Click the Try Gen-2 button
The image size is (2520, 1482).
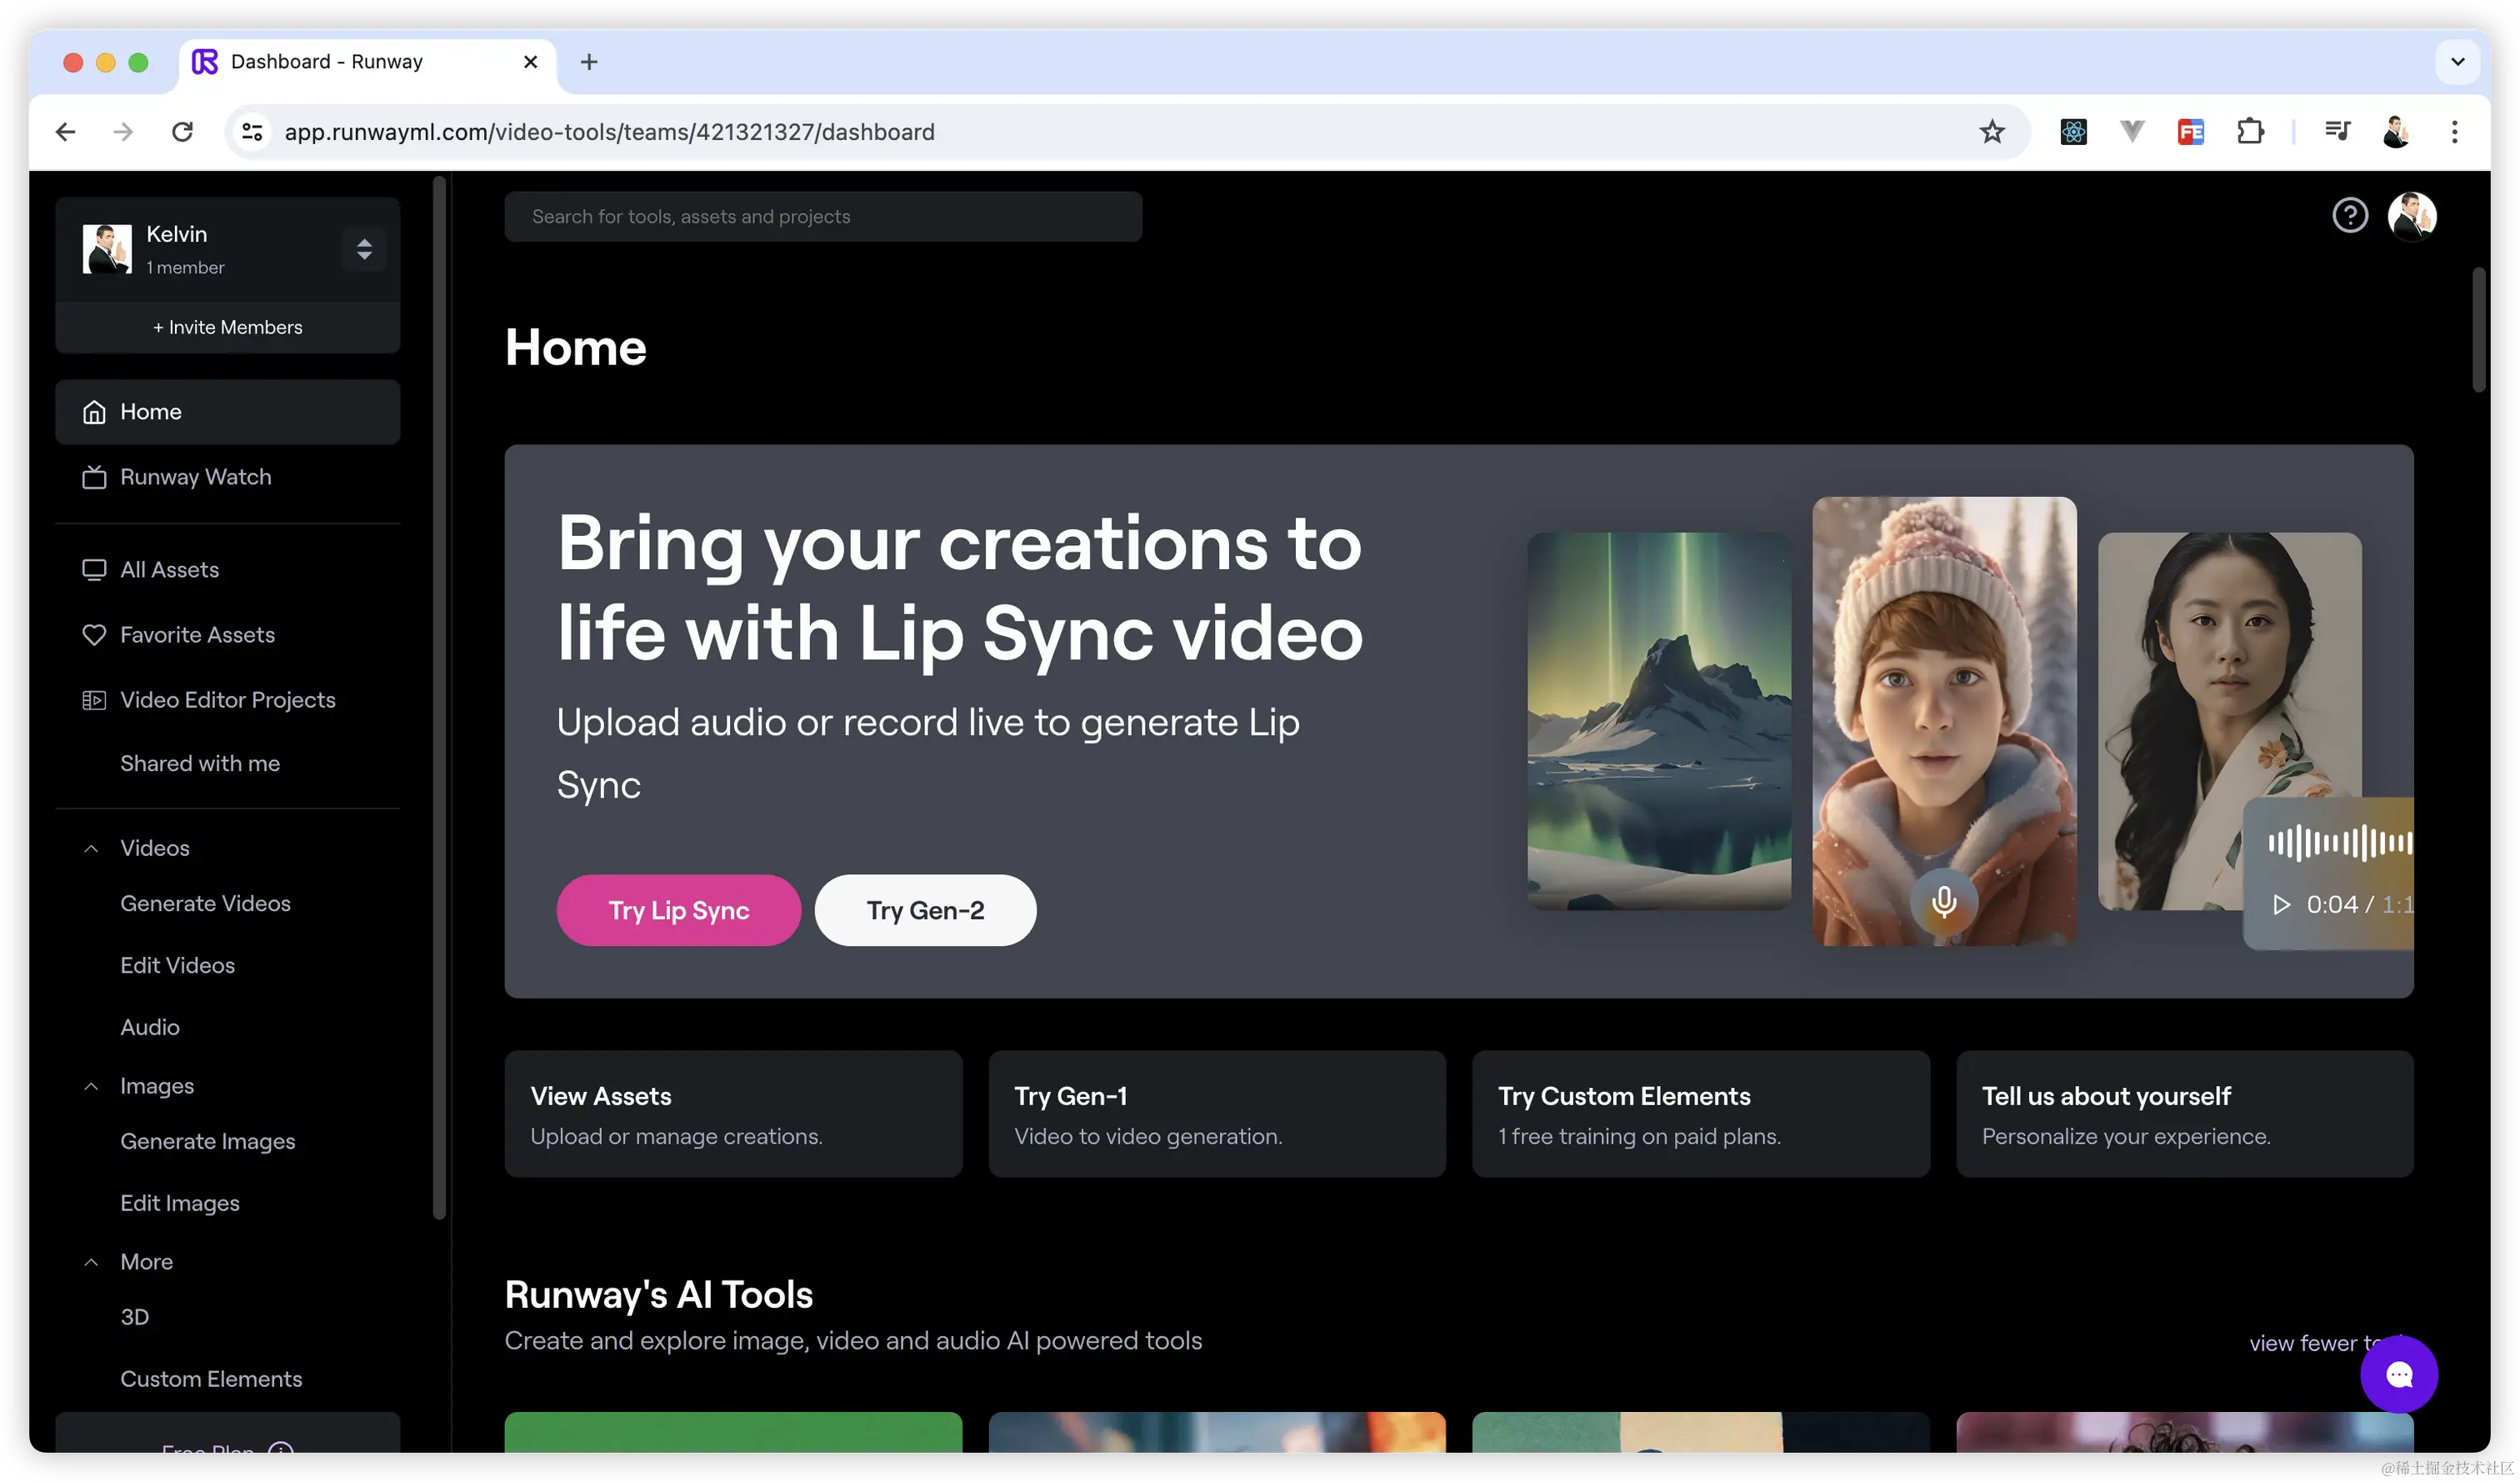(924, 910)
